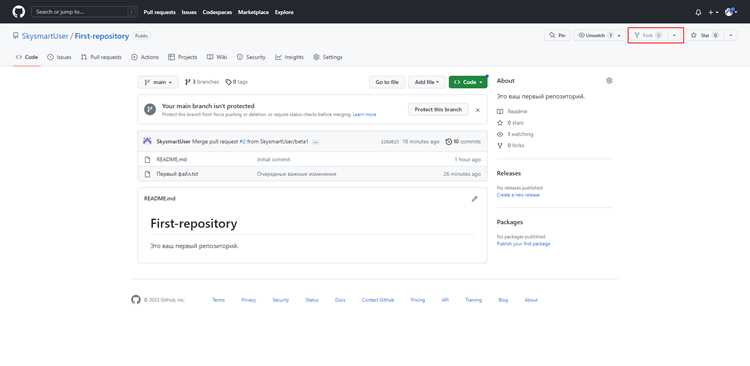Open the 10 commits history link
Screen dimensions: 750x366
(463, 142)
